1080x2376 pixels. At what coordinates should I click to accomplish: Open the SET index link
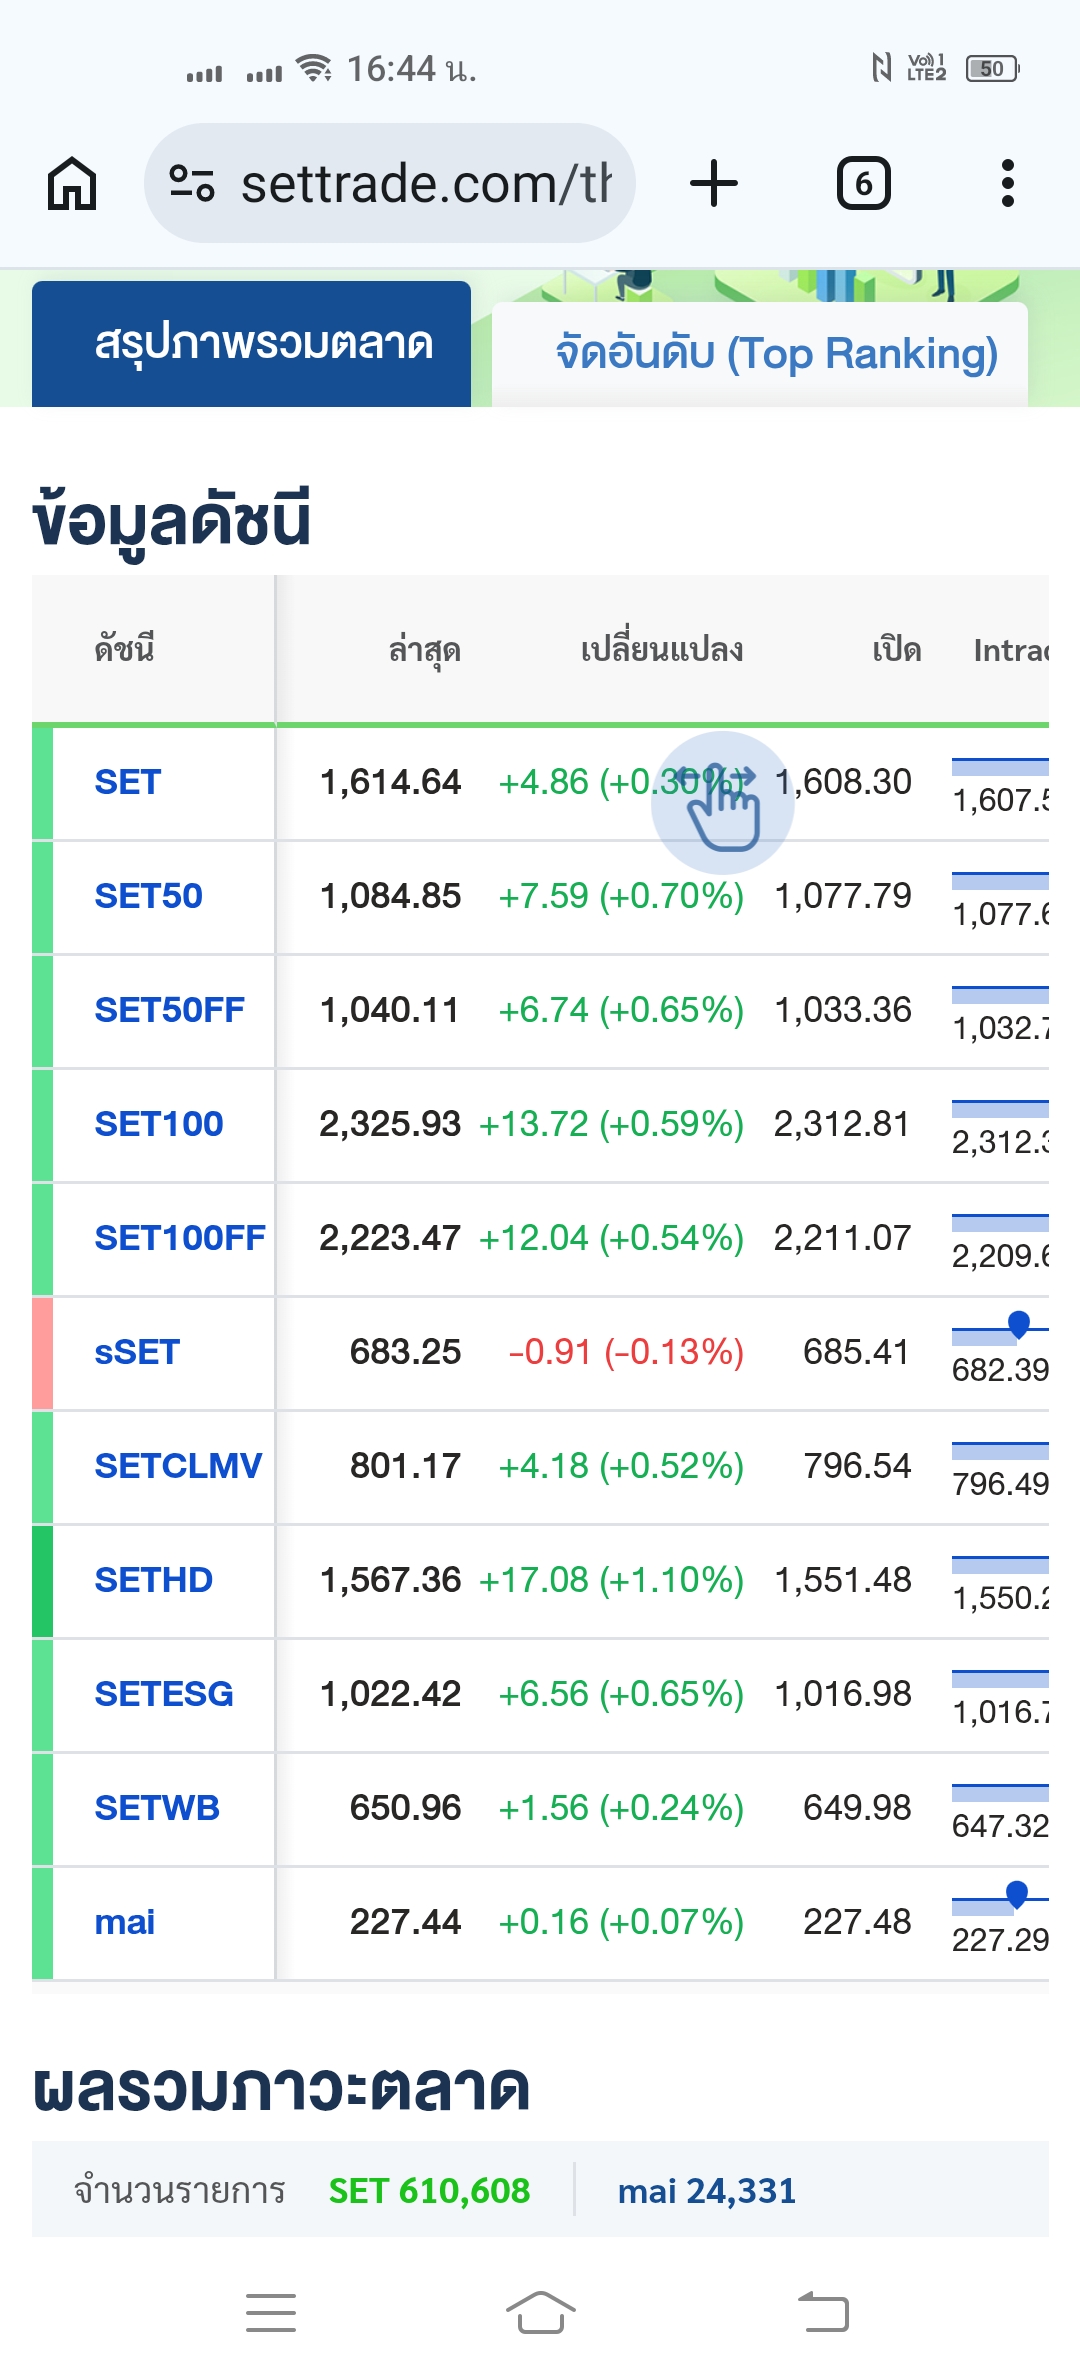click(x=127, y=782)
